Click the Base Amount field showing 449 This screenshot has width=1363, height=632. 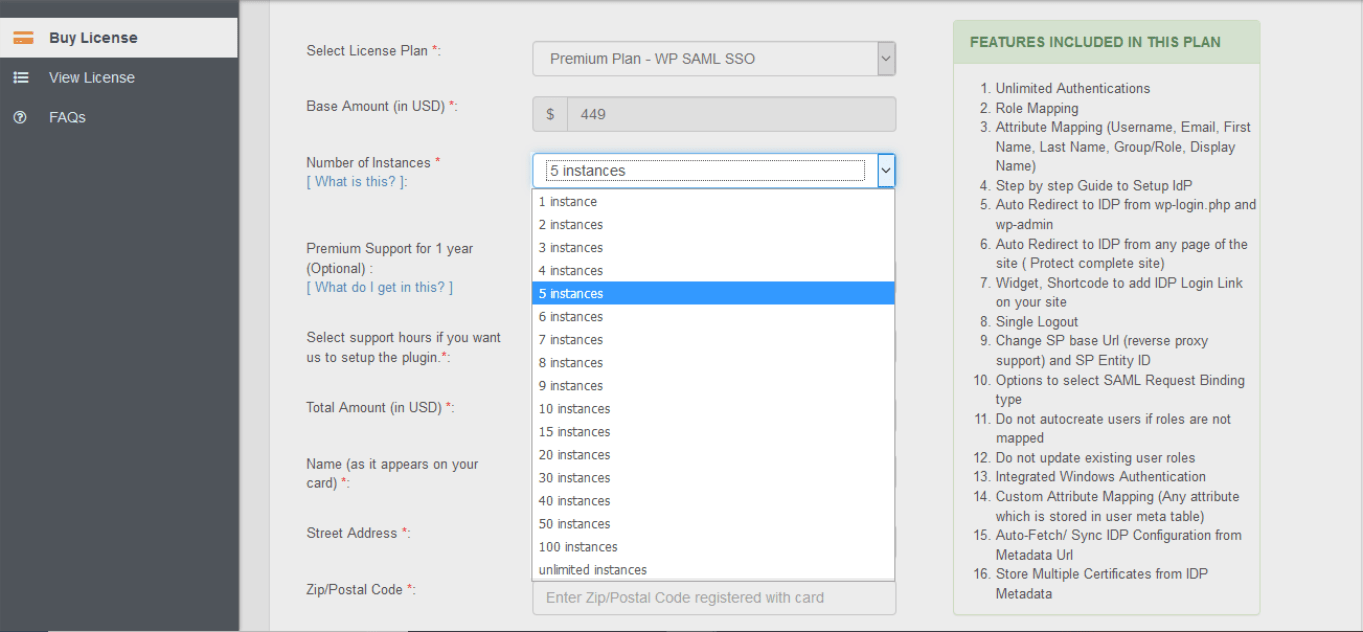[731, 114]
